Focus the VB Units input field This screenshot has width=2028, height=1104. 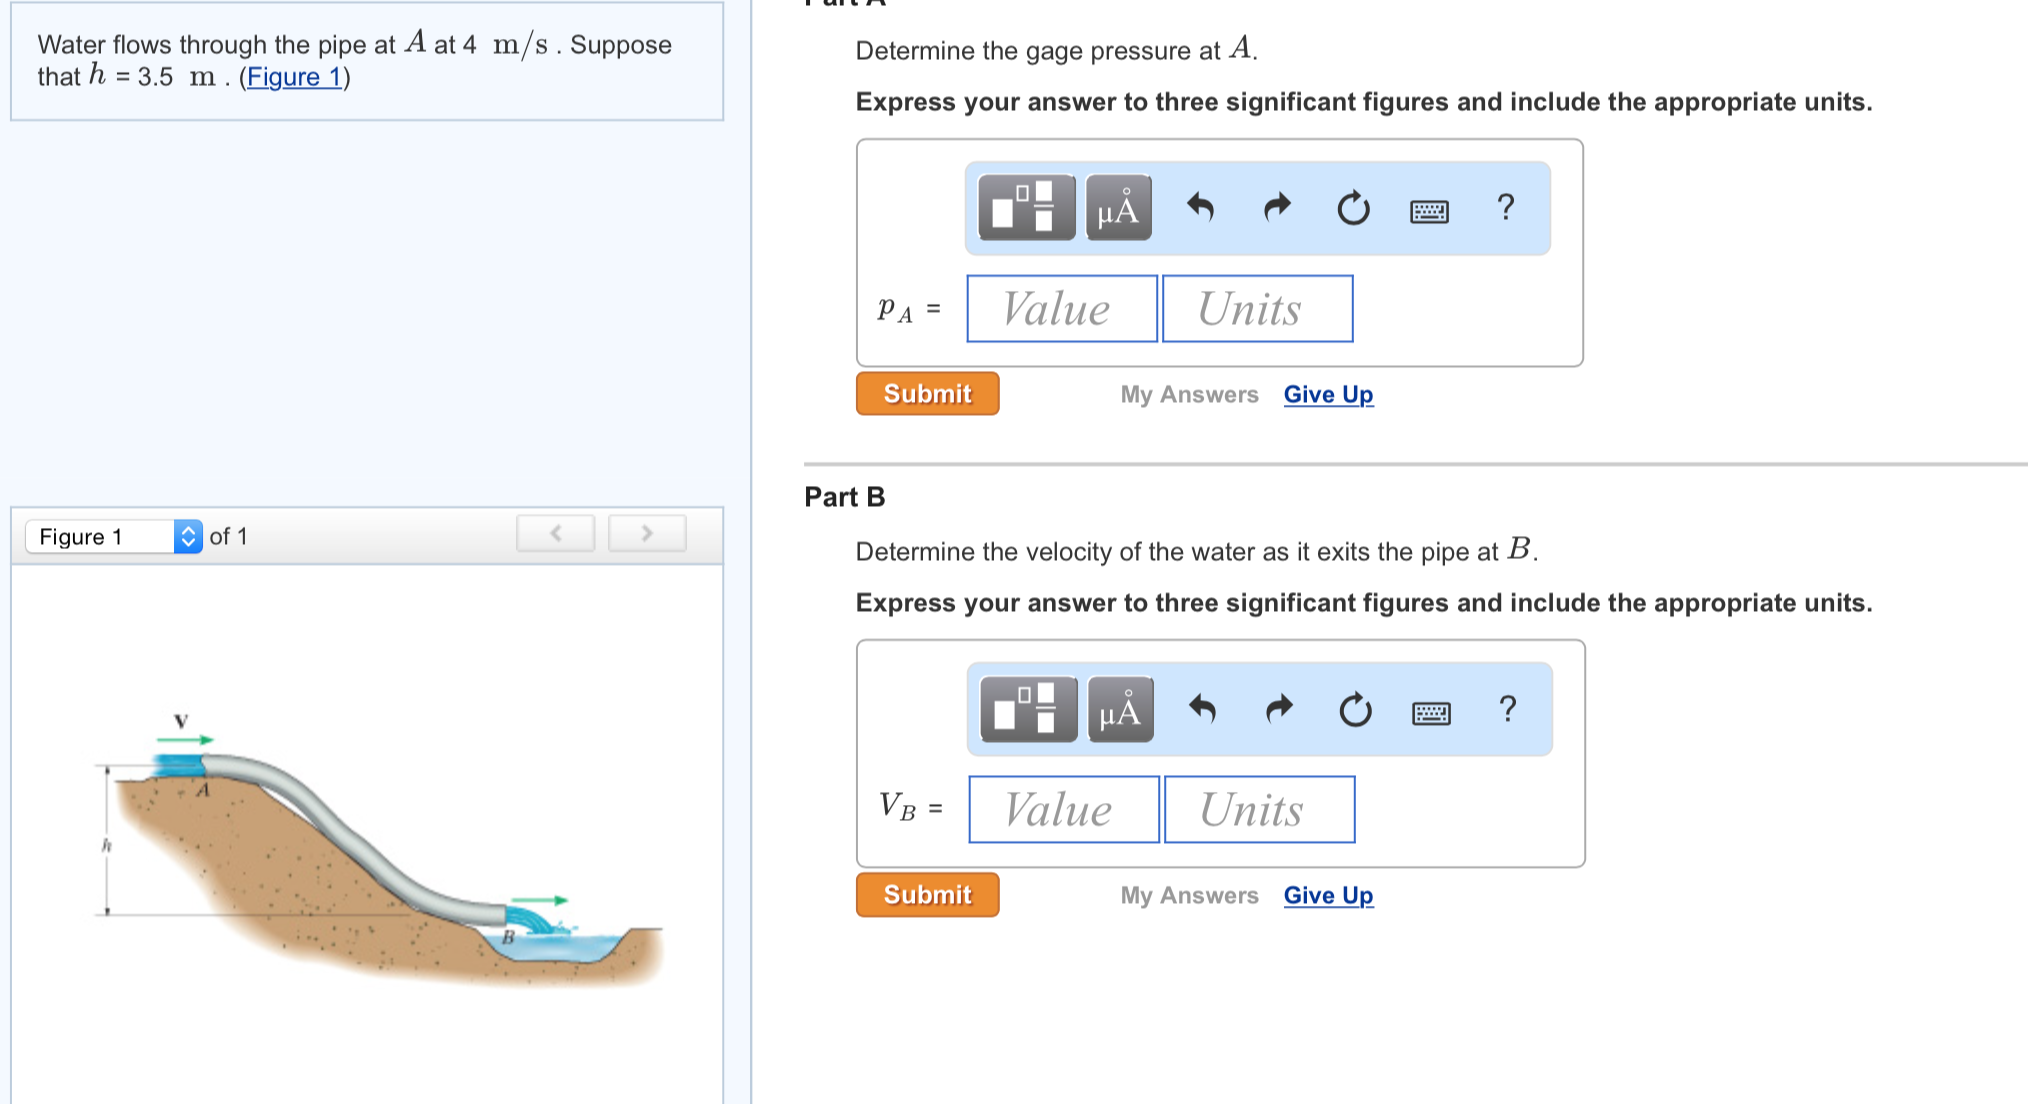1259,809
